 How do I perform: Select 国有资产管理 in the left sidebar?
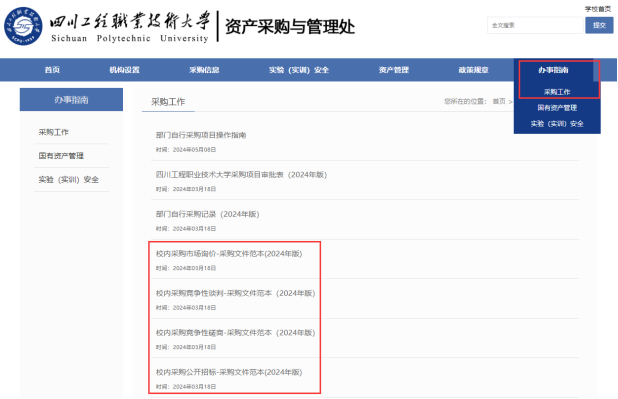pyautogui.click(x=61, y=156)
